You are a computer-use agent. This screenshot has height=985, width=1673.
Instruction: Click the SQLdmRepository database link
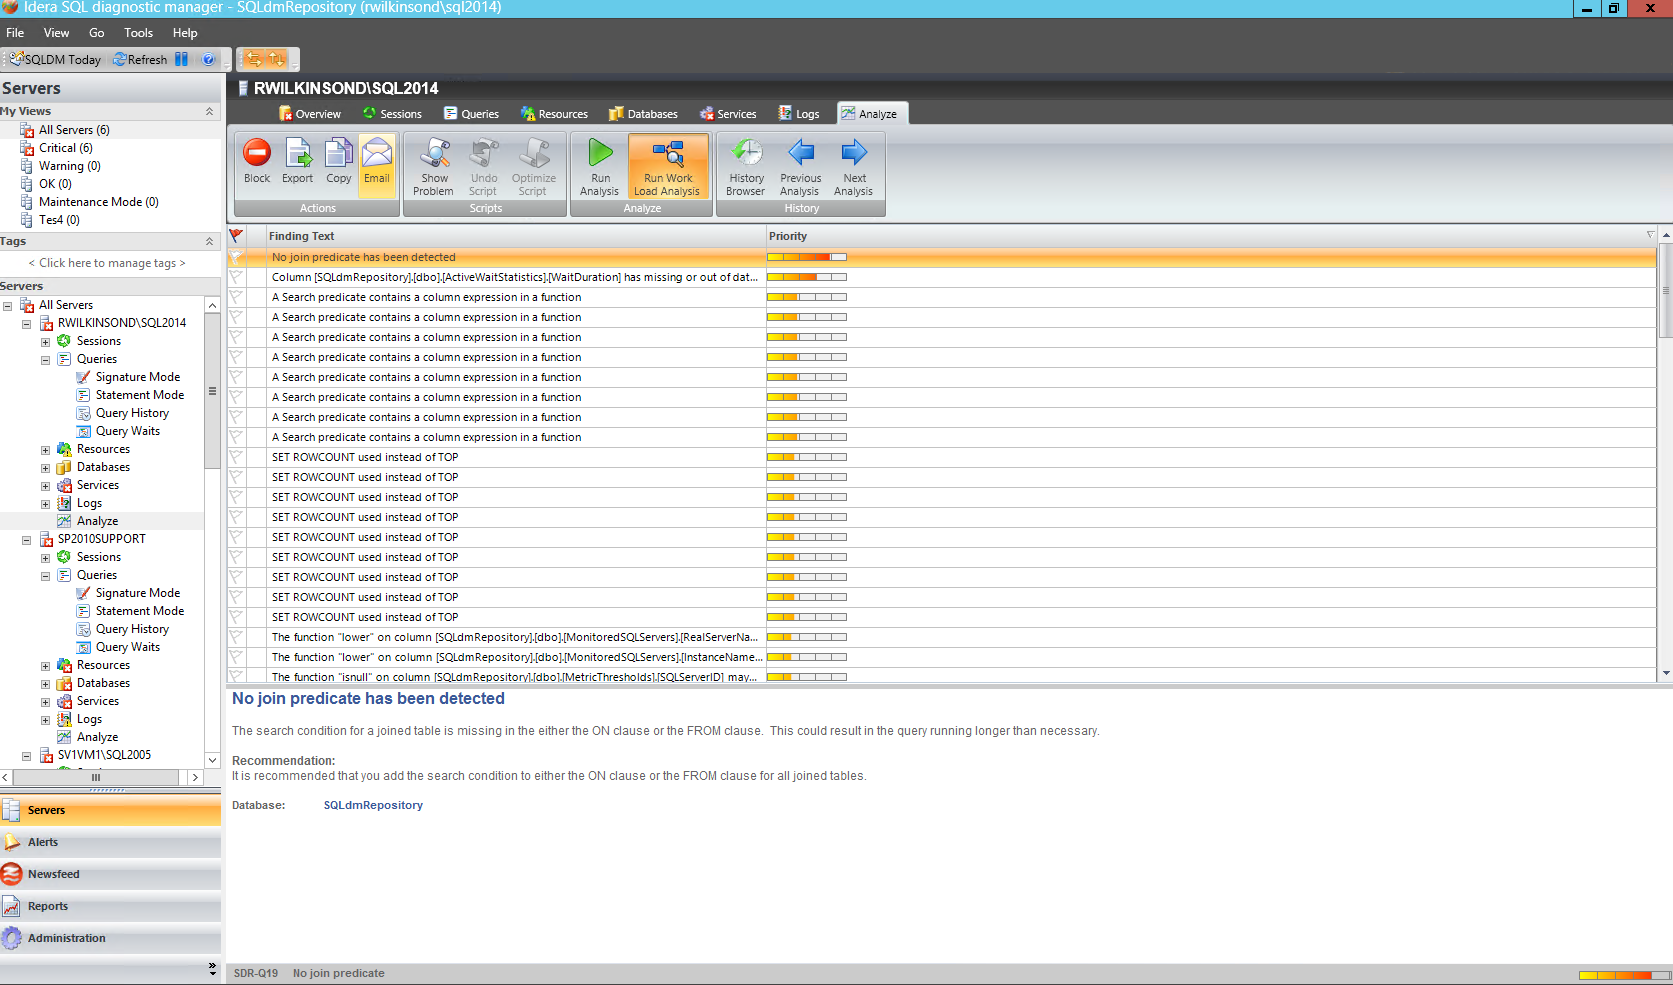point(373,805)
